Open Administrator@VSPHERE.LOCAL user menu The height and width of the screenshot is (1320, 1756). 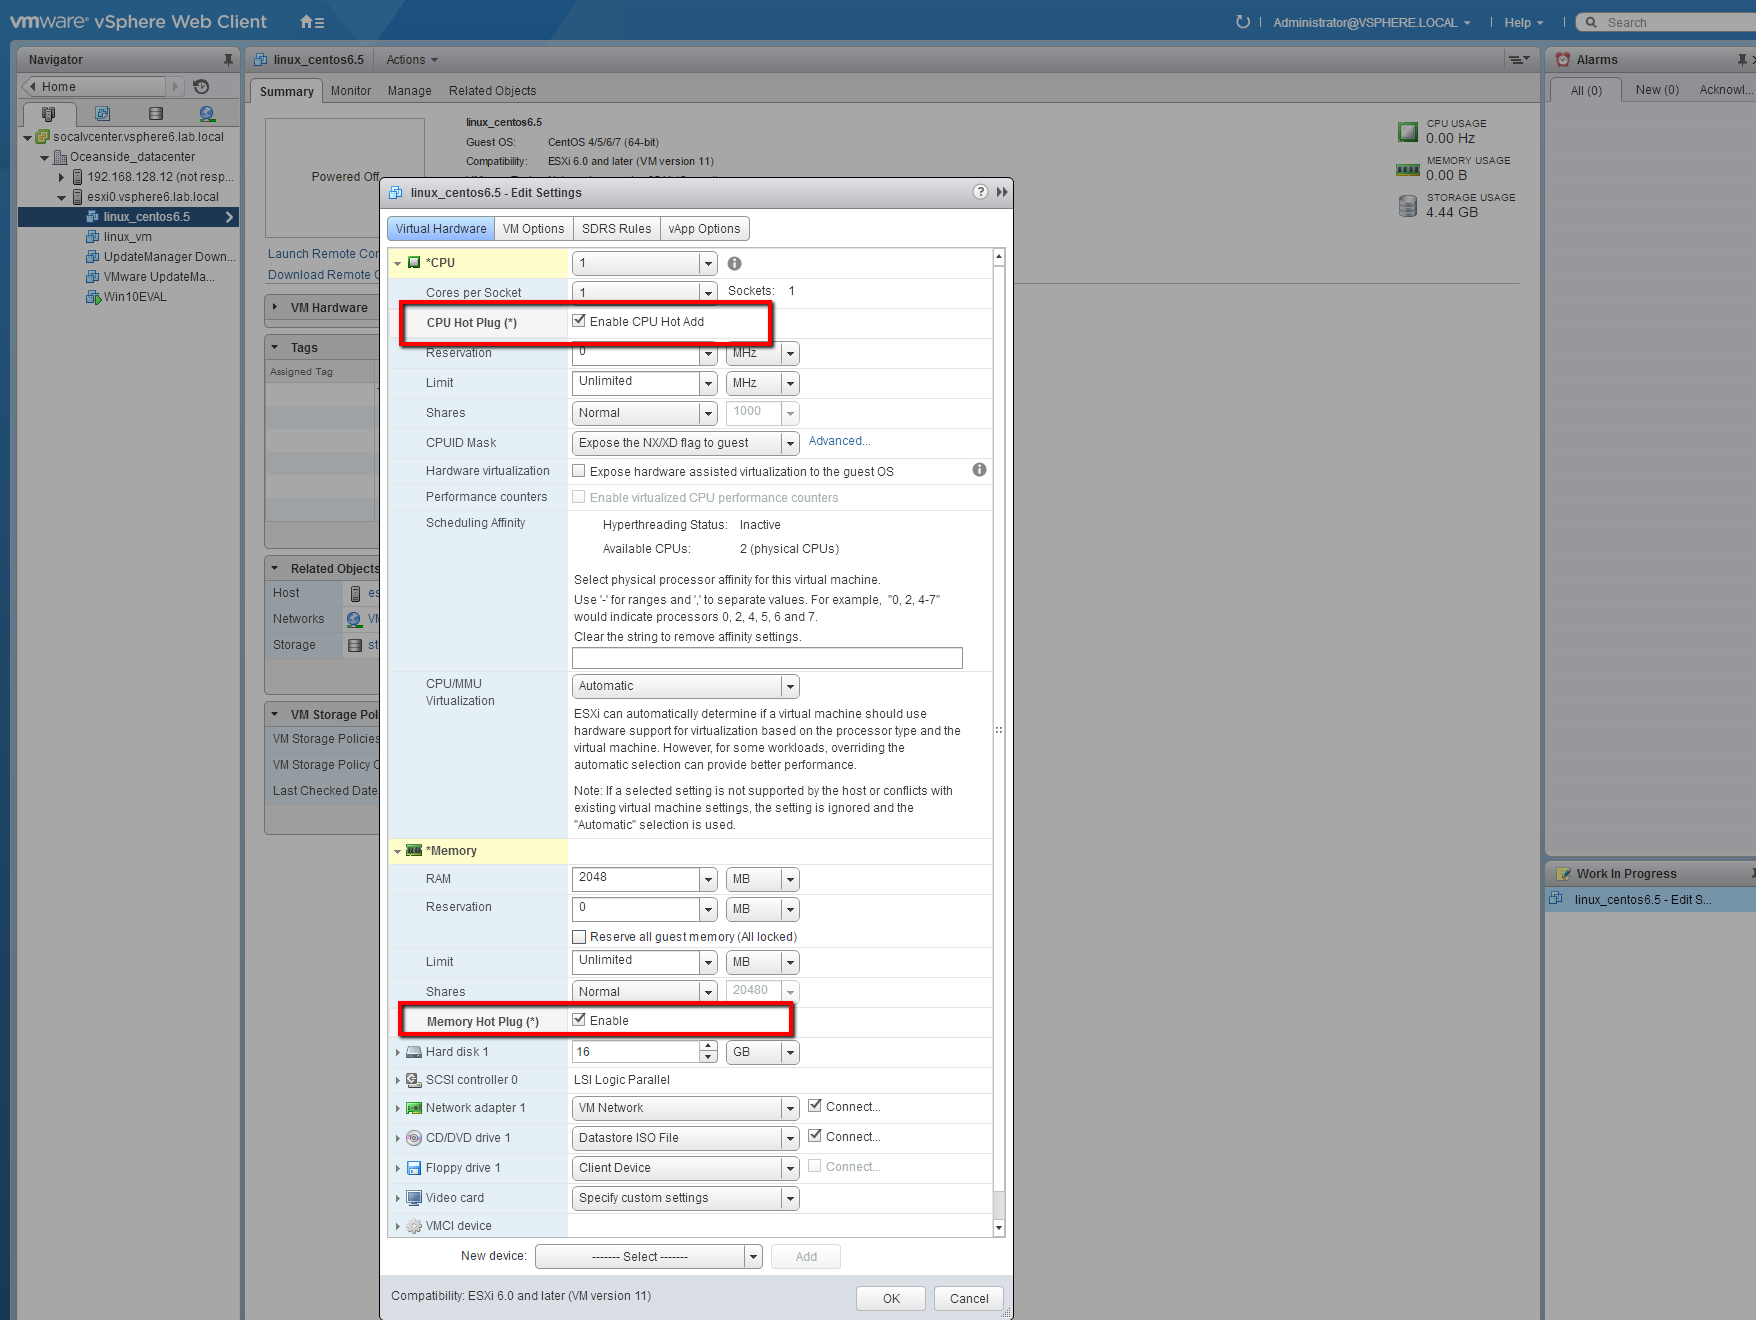click(1372, 22)
